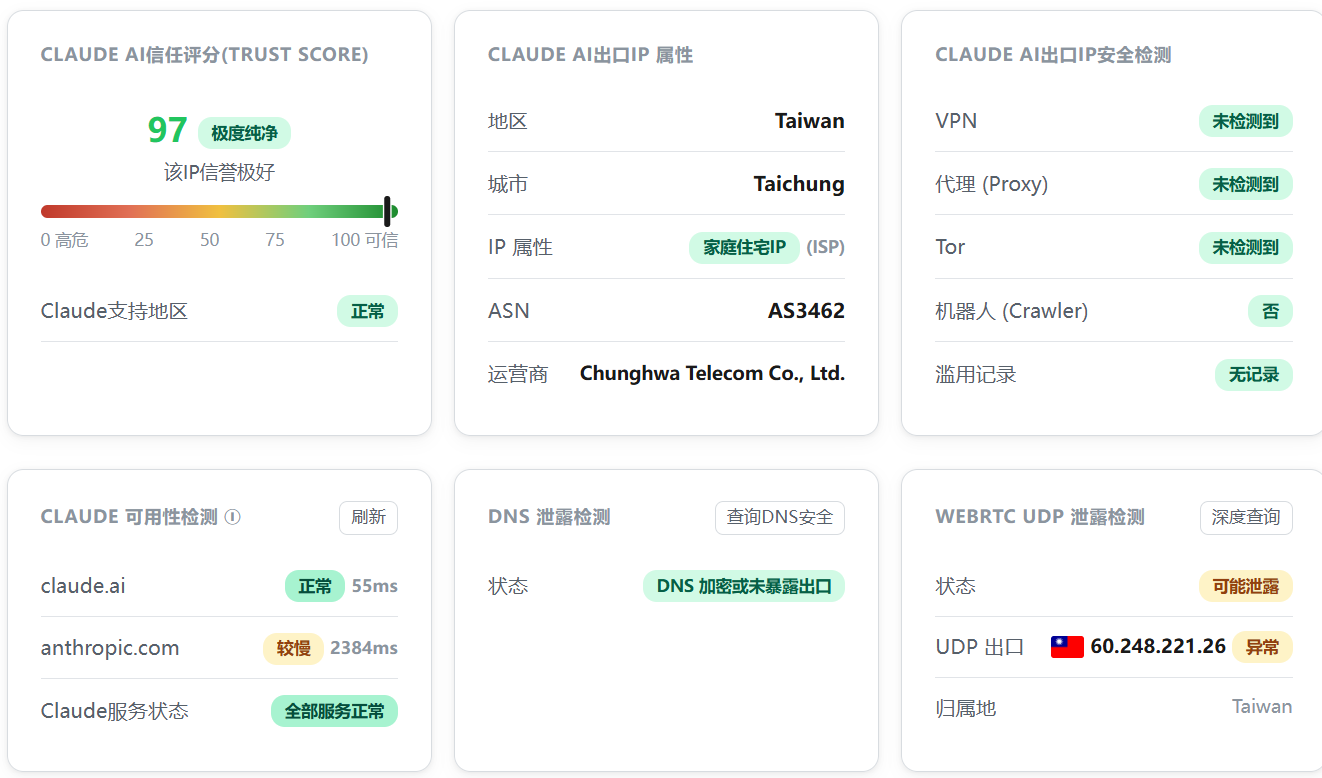Click the info icon beside CLAUDE 可用性检测

(x=233, y=517)
